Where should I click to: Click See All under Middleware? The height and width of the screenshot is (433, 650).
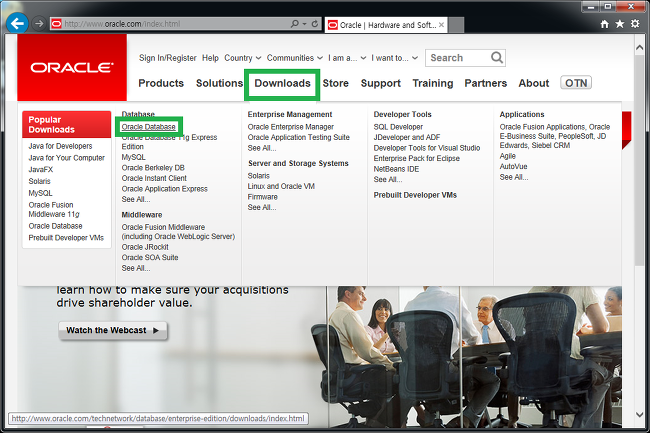coord(136,268)
